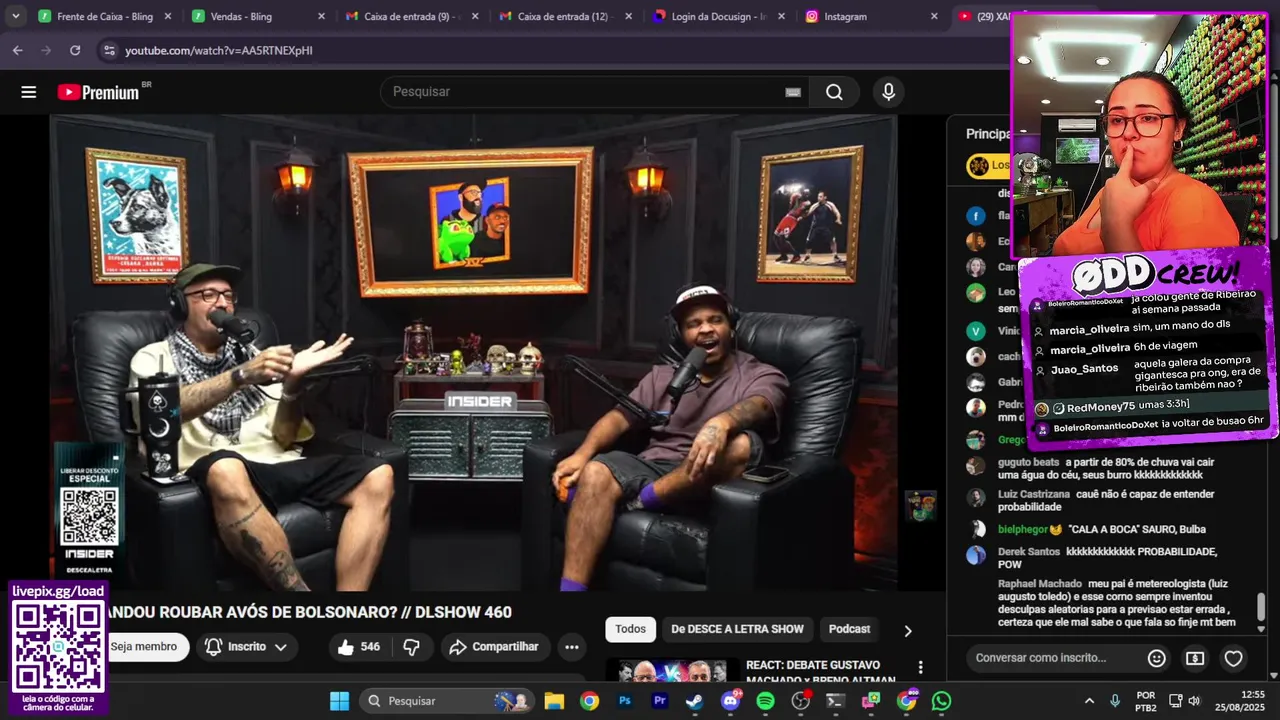Select the Podcast filter chip
This screenshot has height=720, width=1280.
point(849,629)
